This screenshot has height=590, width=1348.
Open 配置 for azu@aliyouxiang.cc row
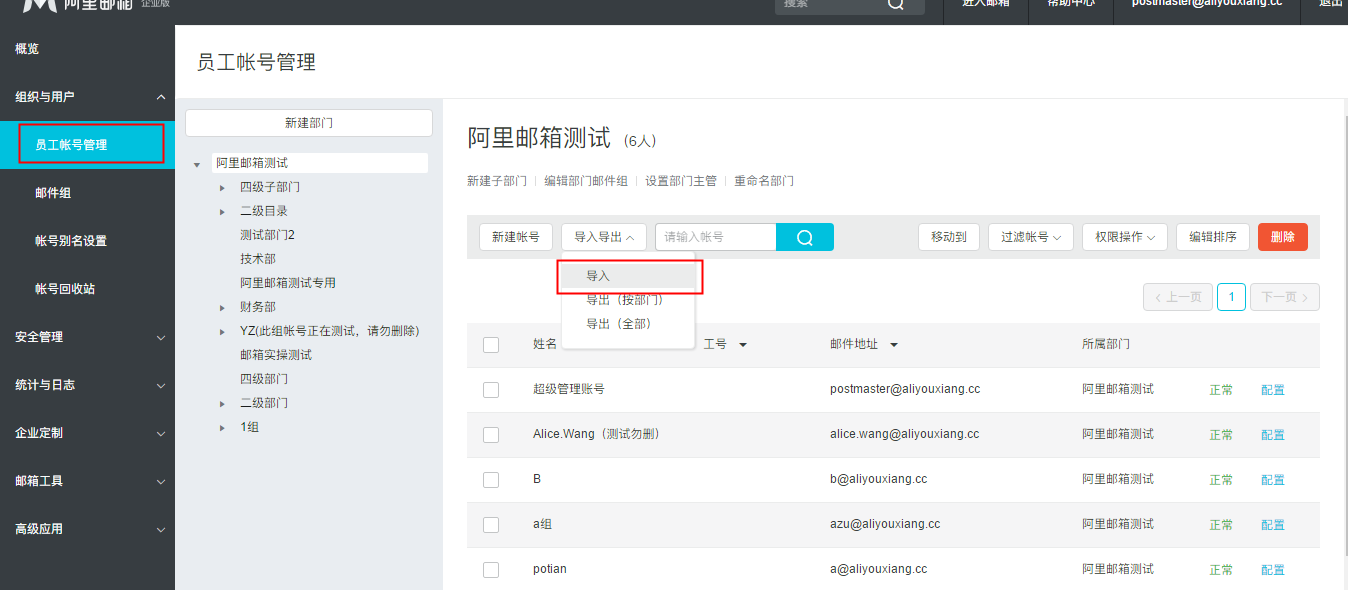(1273, 525)
